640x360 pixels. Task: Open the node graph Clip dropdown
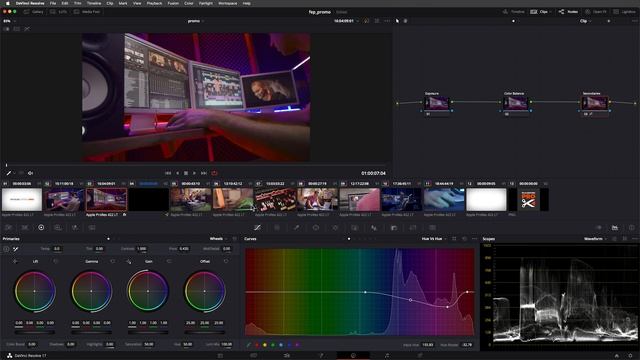[x=585, y=21]
